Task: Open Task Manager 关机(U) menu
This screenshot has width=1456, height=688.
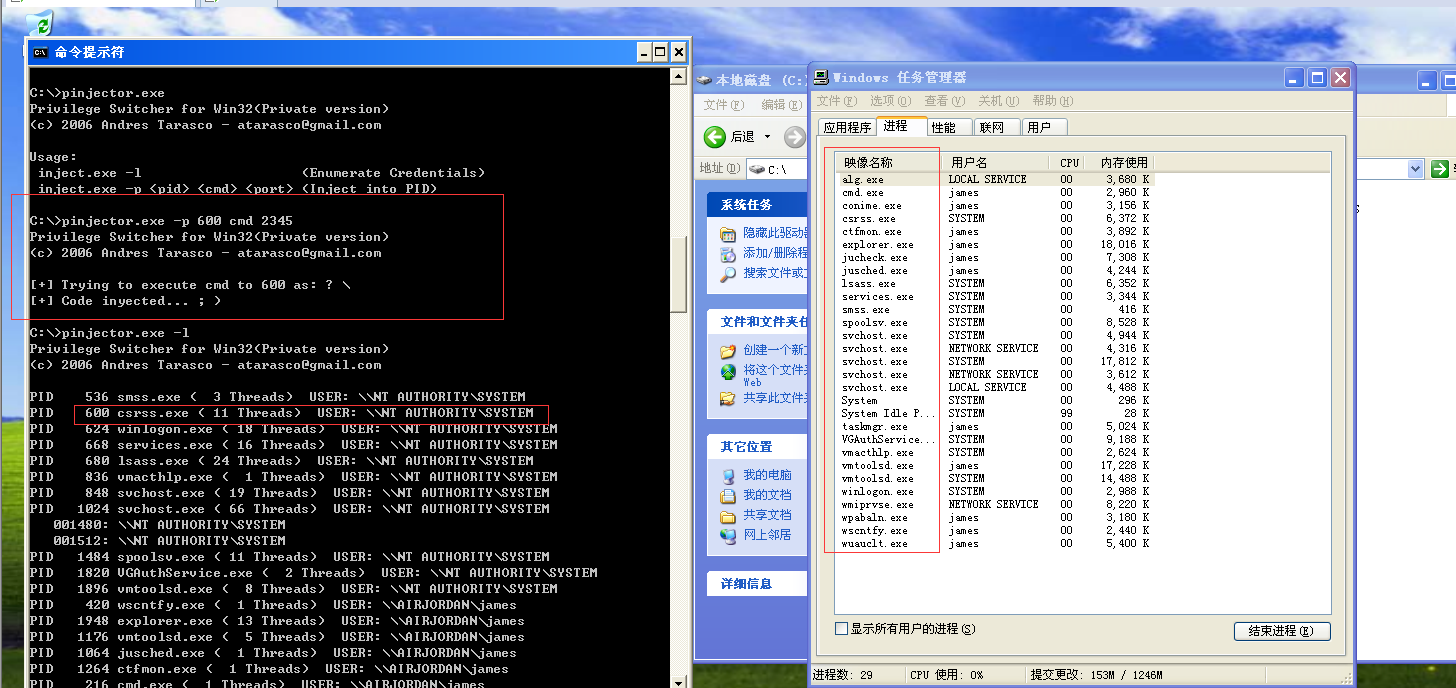Action: pyautogui.click(x=998, y=101)
